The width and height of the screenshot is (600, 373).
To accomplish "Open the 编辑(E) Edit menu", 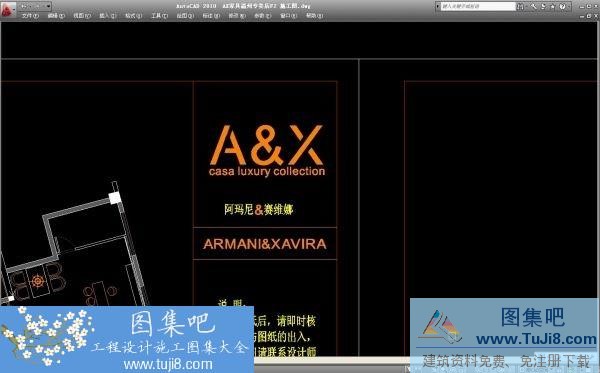I will (x=56, y=16).
